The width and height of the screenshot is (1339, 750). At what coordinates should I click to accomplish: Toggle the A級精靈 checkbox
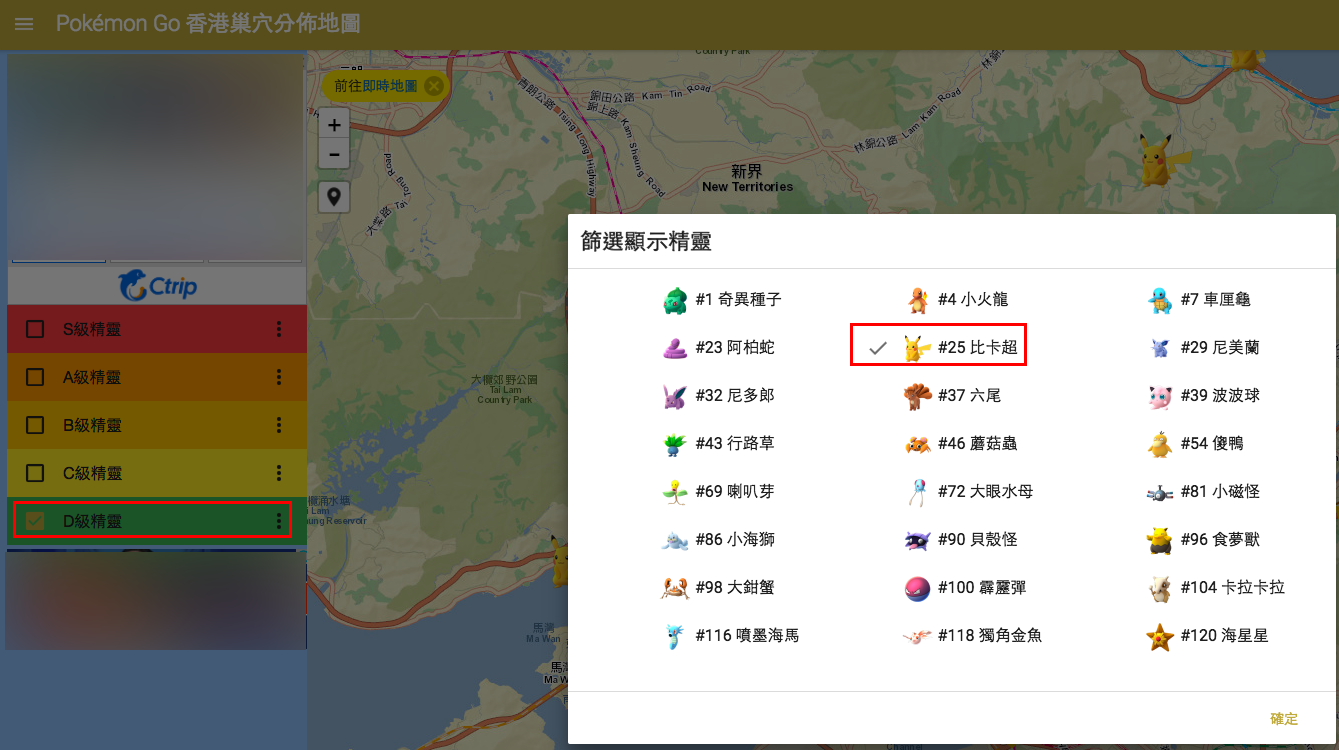pos(35,377)
